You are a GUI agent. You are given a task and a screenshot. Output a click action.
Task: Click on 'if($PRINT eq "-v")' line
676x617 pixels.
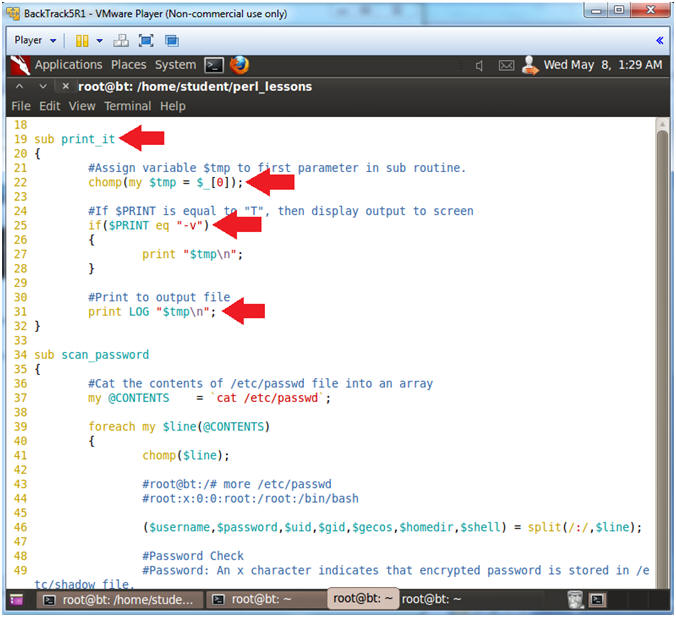click(149, 225)
